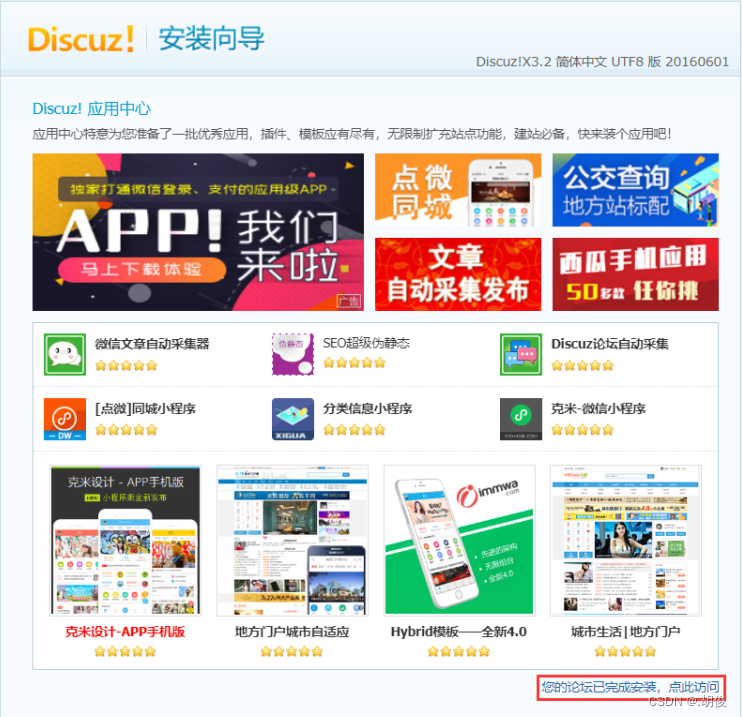This screenshot has width=742, height=717.
Task: Click star rating under 地方门户城市自适应
Action: pos(292,652)
